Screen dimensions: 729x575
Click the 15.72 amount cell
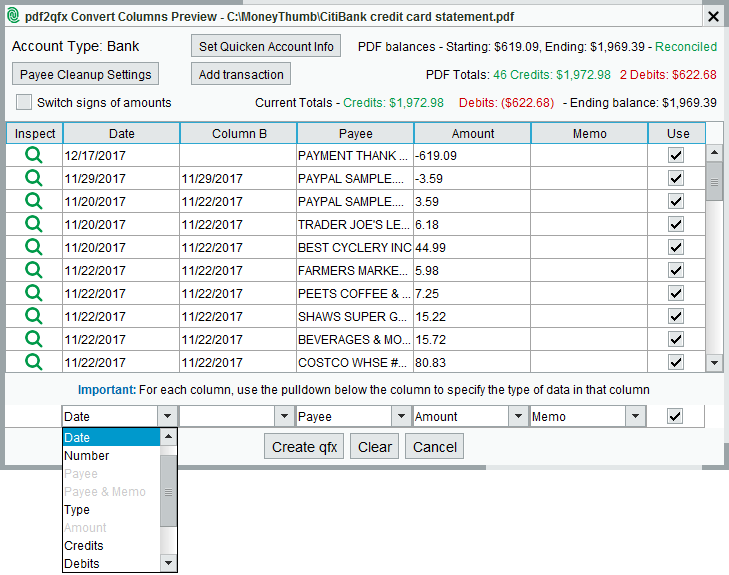pos(472,339)
